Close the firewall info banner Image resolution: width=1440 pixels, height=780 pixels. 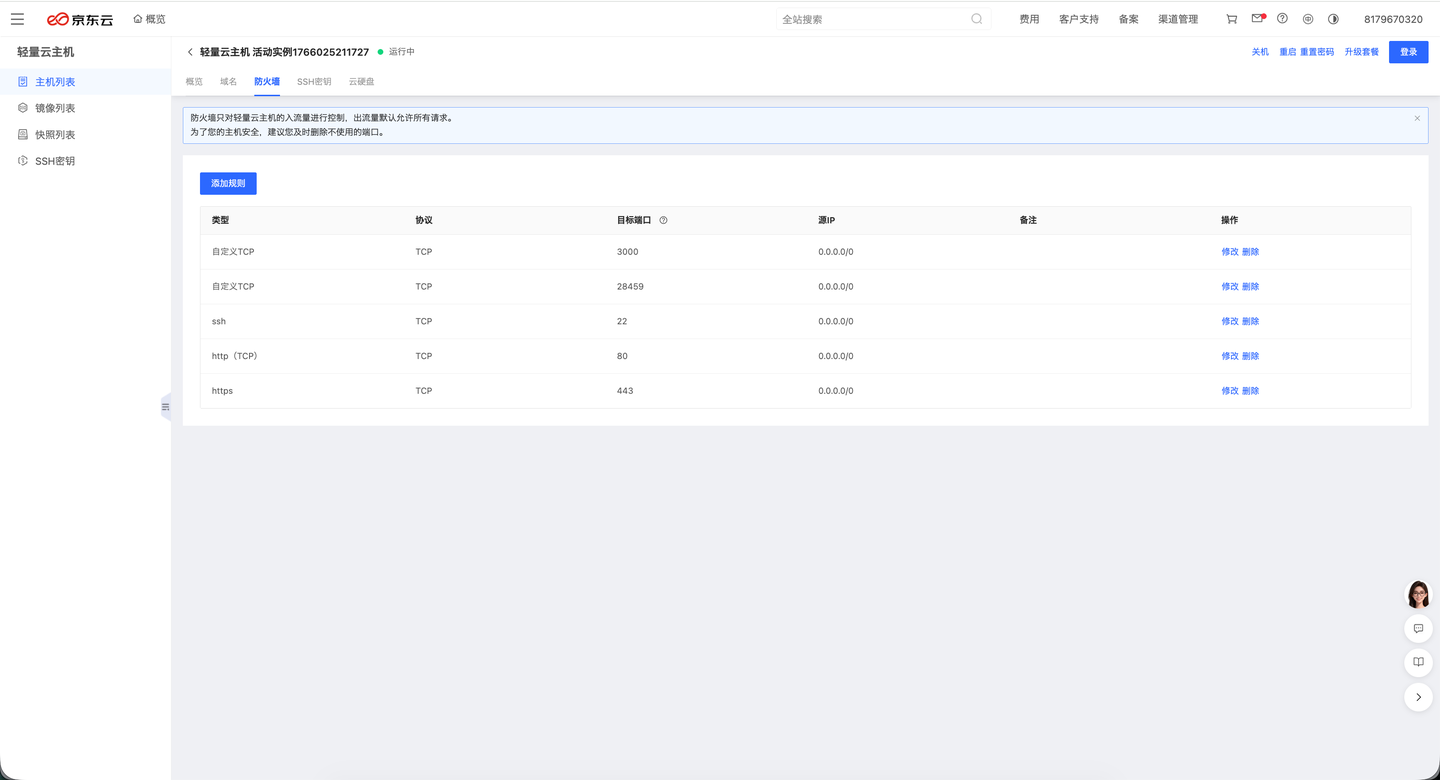click(x=1417, y=118)
